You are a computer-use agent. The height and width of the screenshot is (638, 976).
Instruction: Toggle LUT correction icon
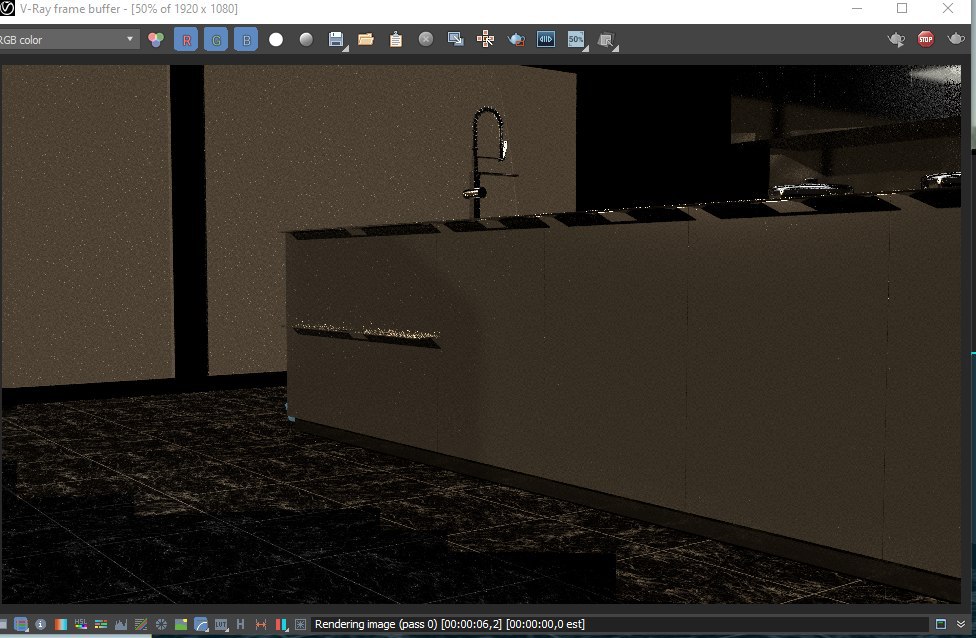221,624
